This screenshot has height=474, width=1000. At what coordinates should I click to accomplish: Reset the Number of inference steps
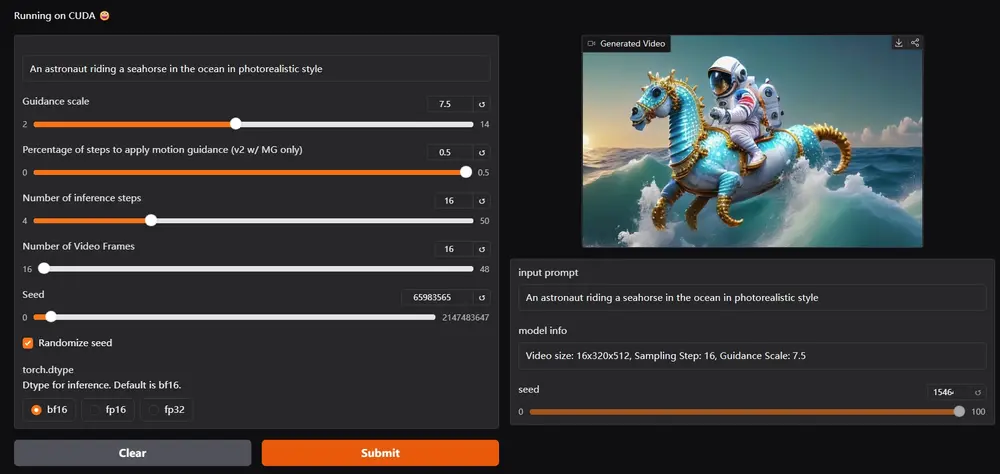[x=482, y=201]
